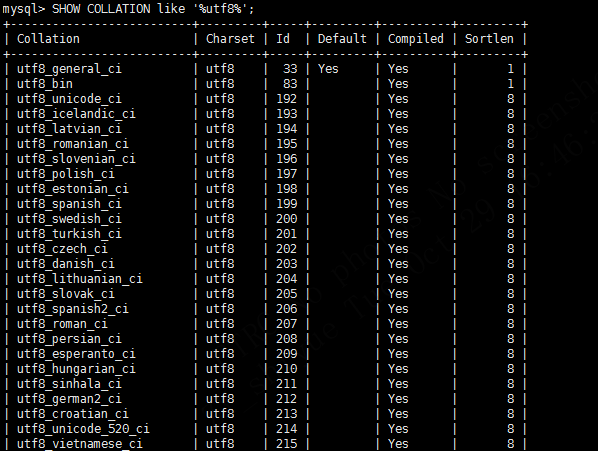The image size is (598, 451).
Task: Click the Charset column header
Action: point(230,39)
